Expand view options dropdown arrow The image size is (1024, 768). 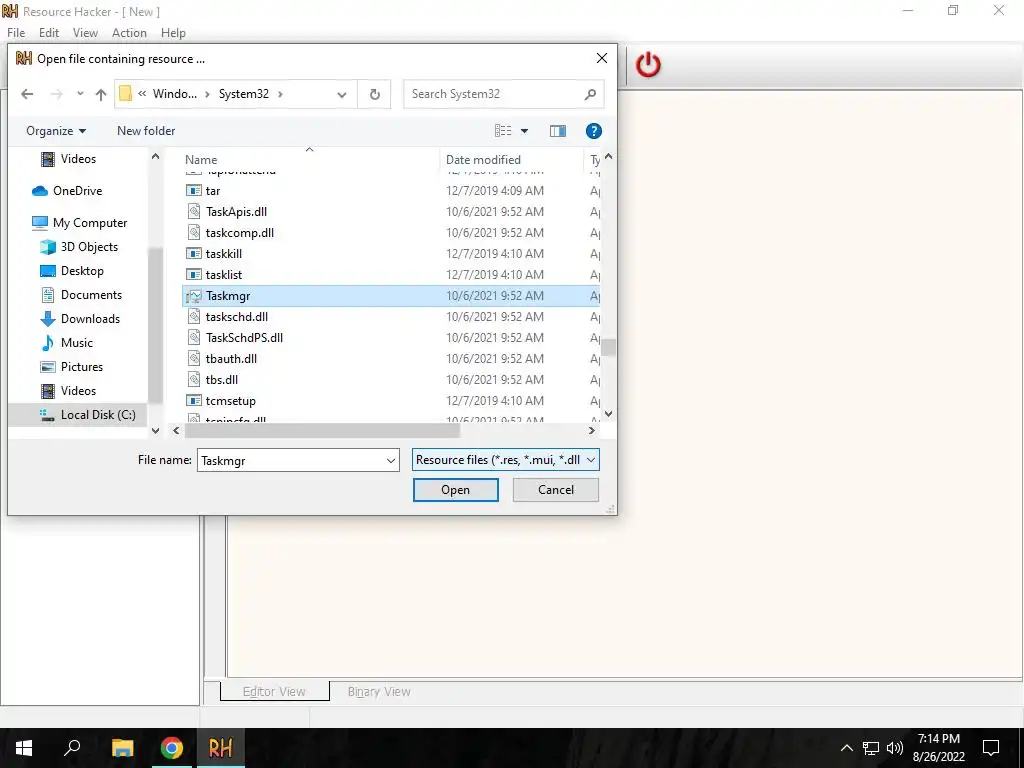coord(524,131)
